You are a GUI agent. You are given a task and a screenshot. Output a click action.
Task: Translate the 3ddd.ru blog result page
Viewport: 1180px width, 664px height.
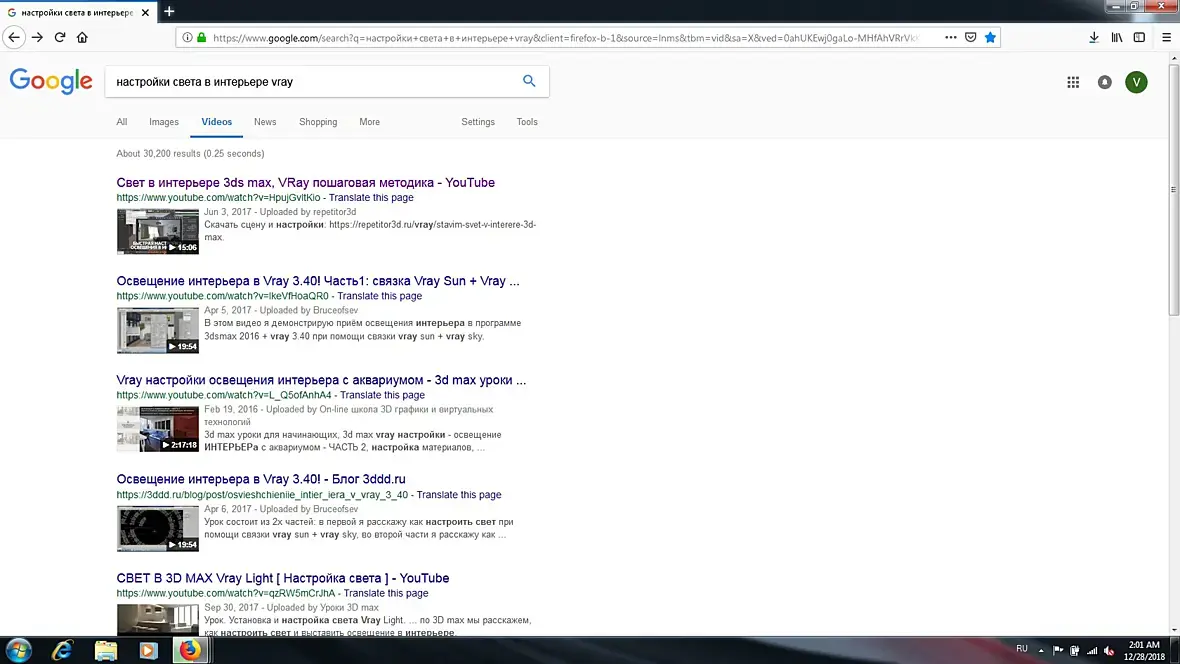(459, 495)
